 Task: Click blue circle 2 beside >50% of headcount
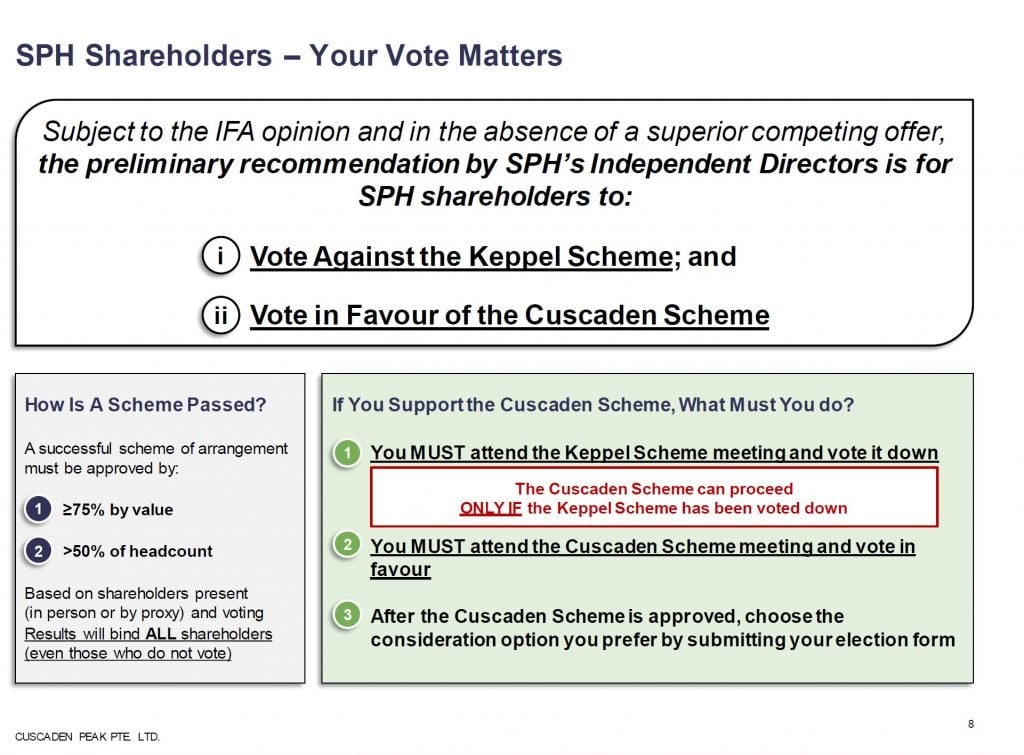pyautogui.click(x=39, y=551)
